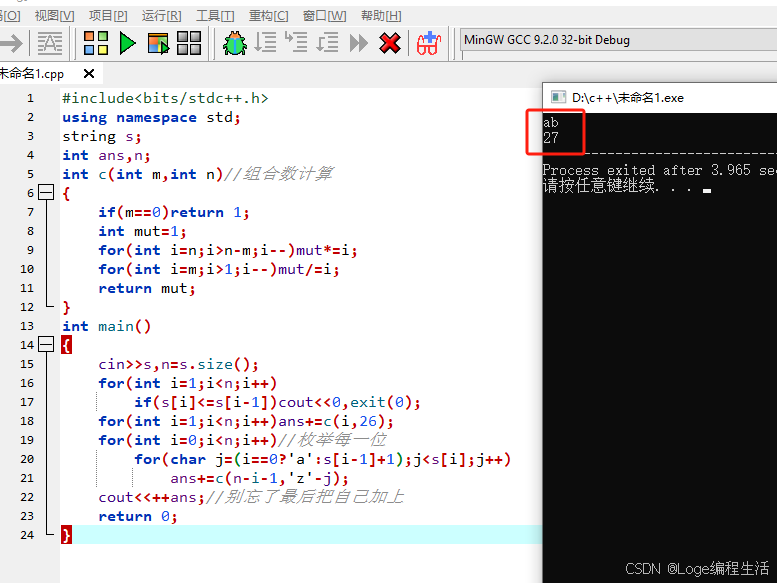
Task: Click the highlighted closing brace on line 24
Action: (x=66, y=535)
